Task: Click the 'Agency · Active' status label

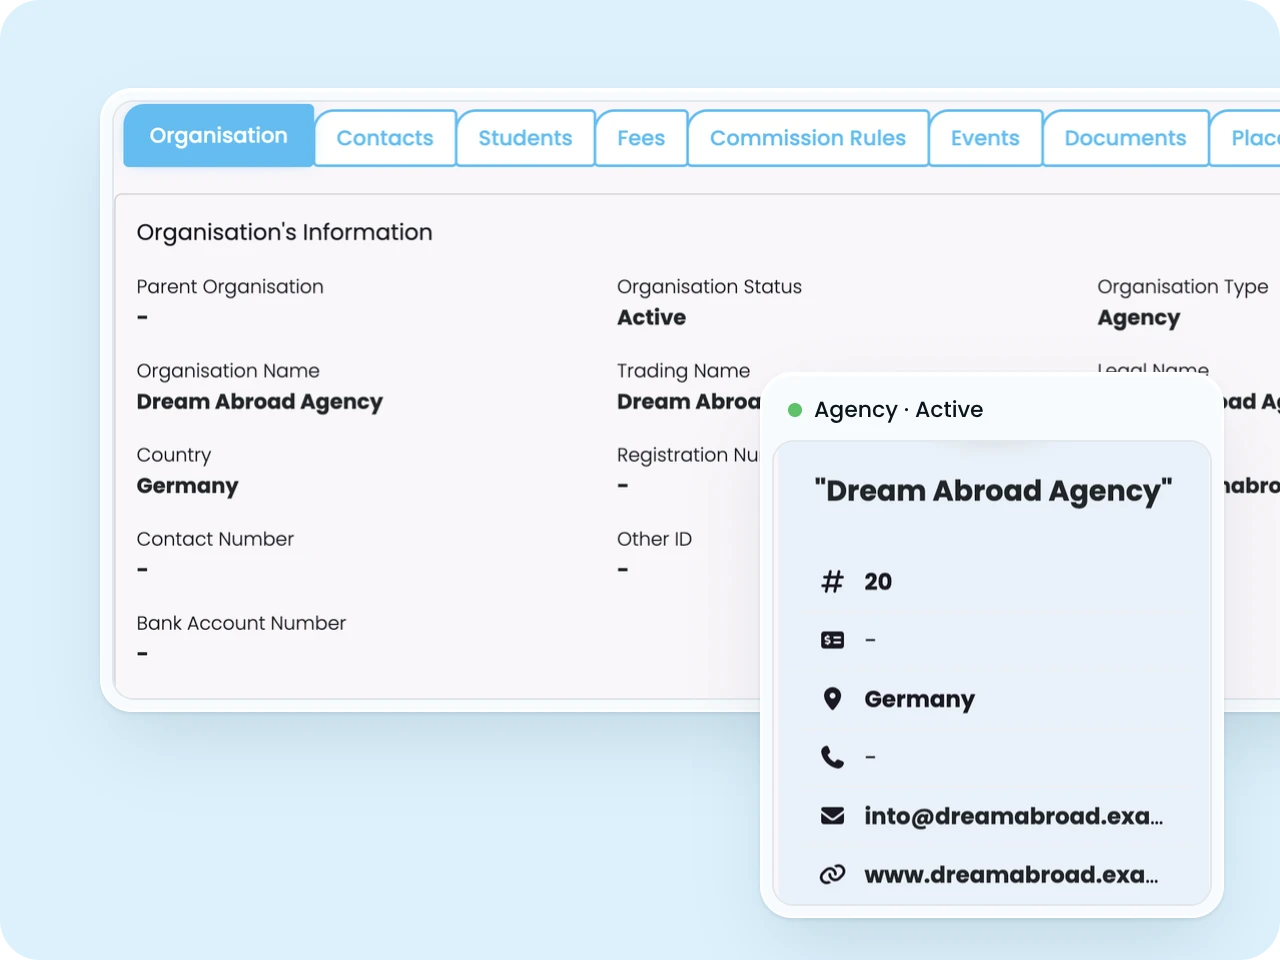Action: pos(898,410)
